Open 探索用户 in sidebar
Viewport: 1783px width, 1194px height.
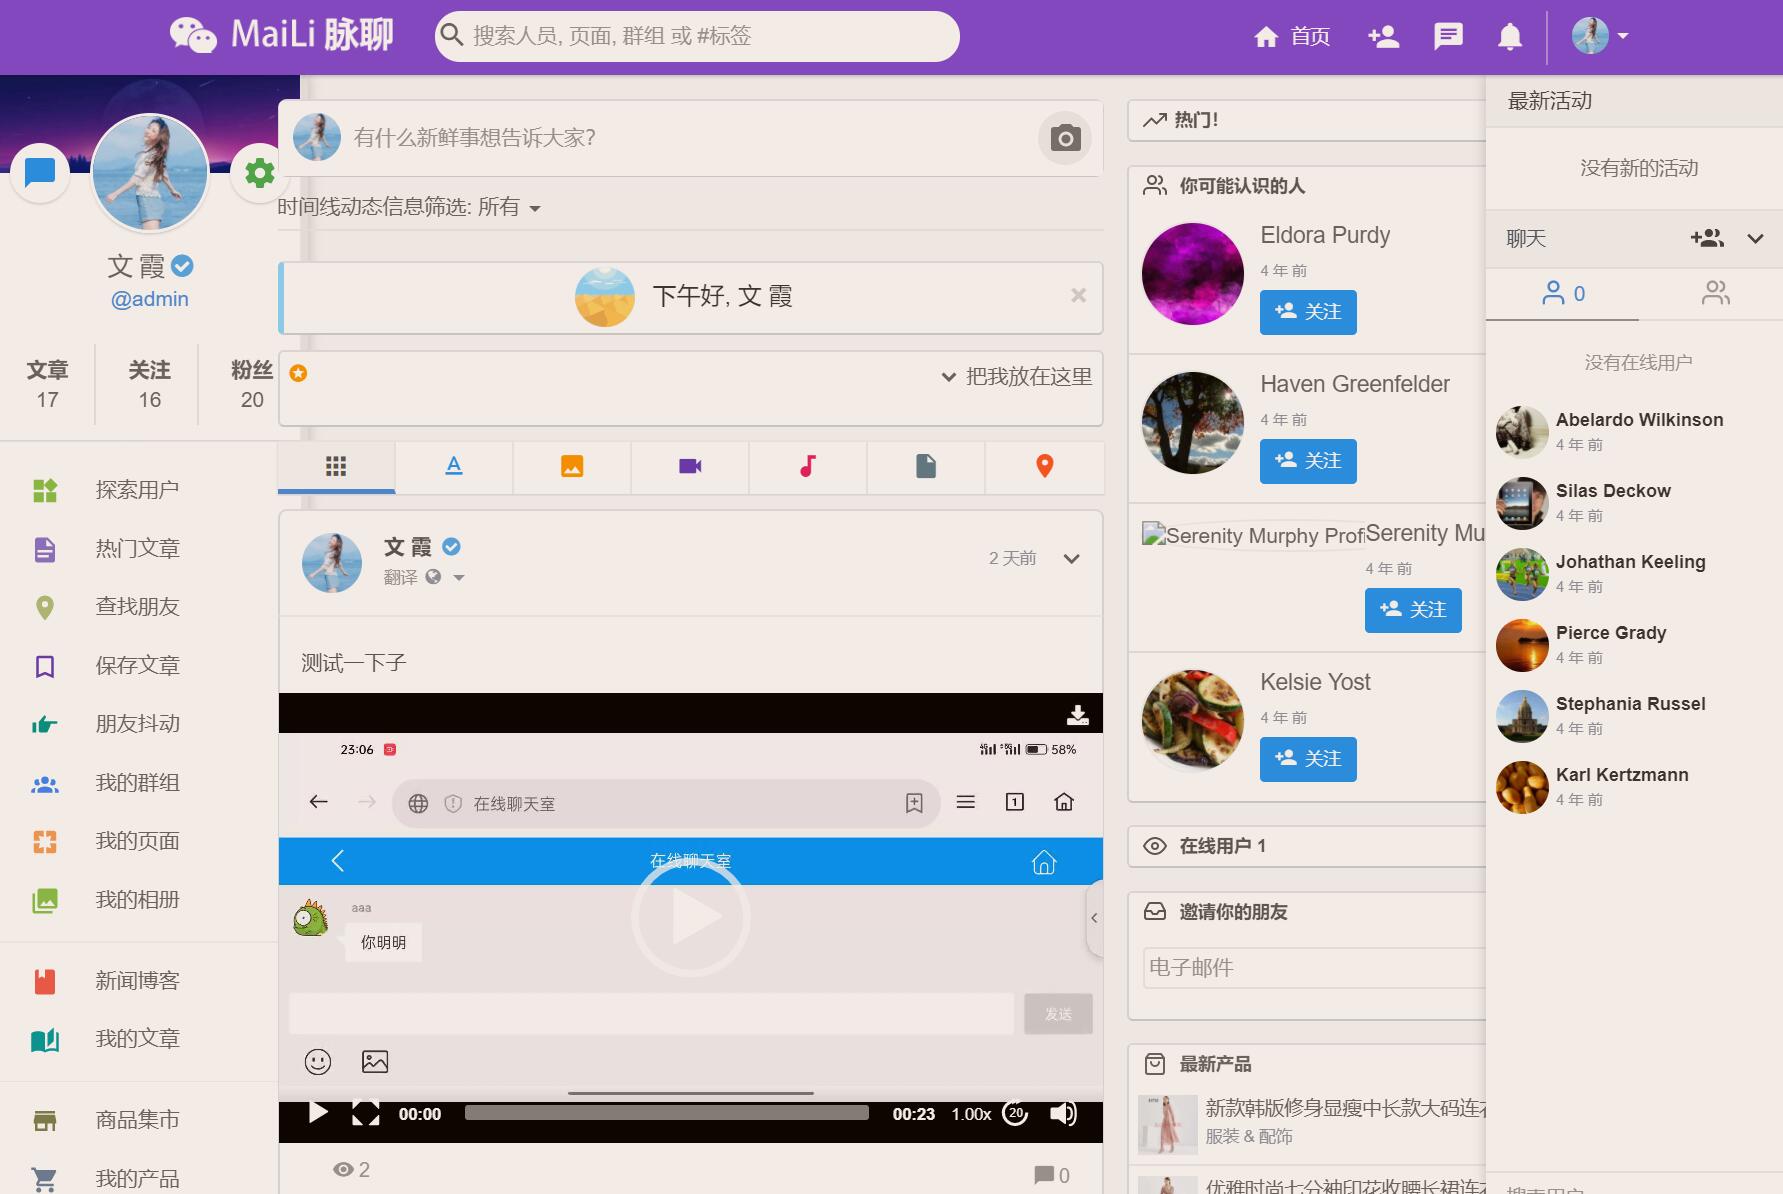coord(138,490)
